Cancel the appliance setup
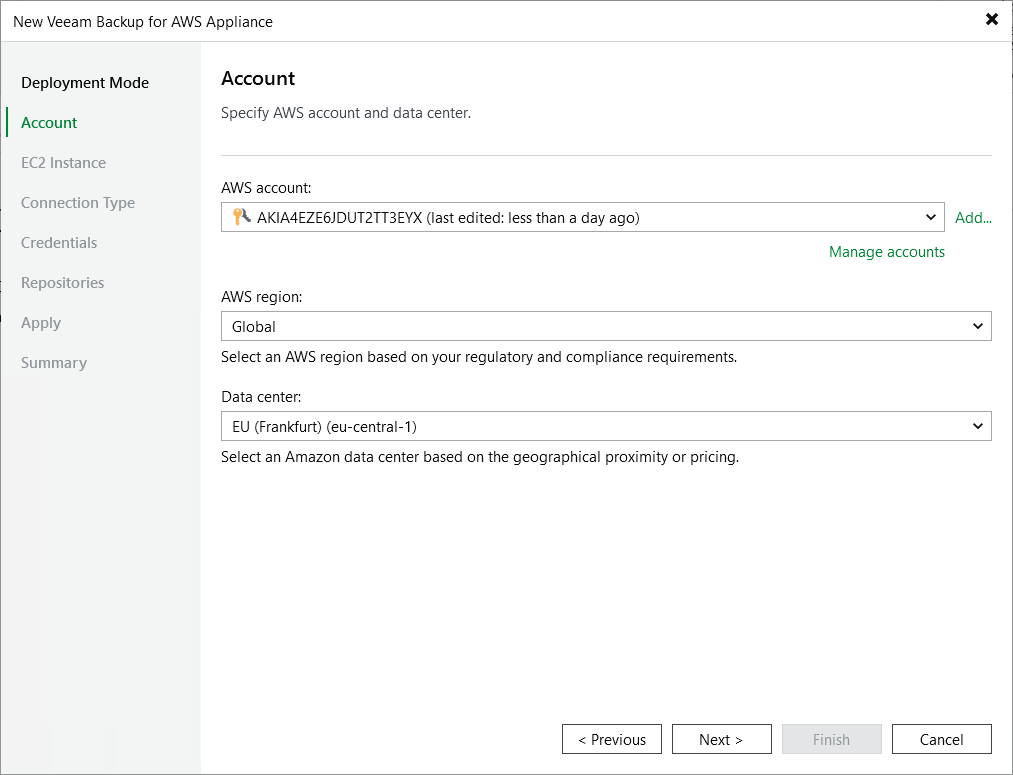 tap(941, 739)
